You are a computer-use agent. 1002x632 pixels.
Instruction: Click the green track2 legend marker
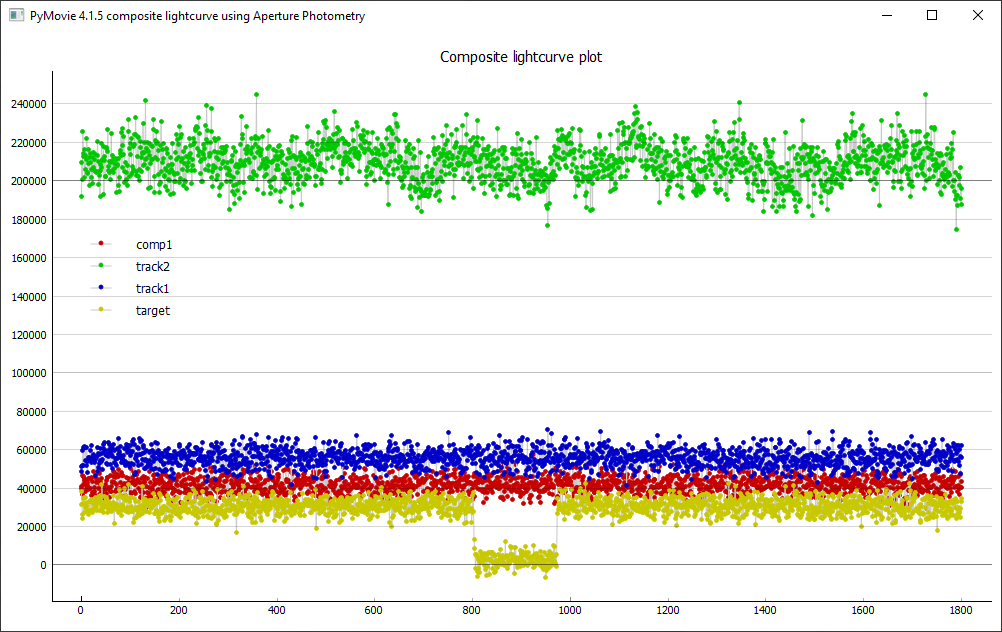coord(101,266)
